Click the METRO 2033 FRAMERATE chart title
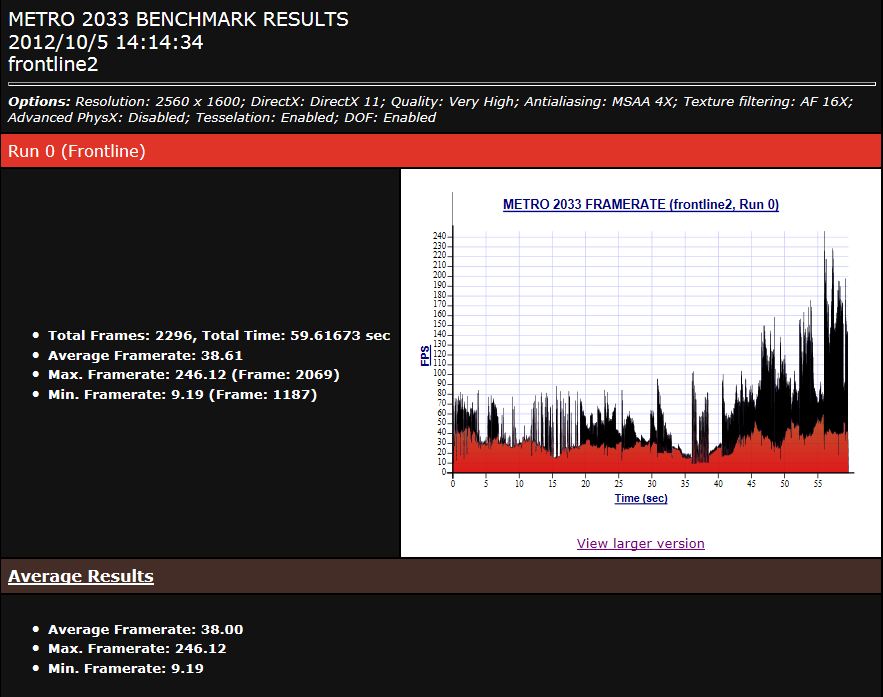Viewport: 883px width, 697px height. coord(641,204)
